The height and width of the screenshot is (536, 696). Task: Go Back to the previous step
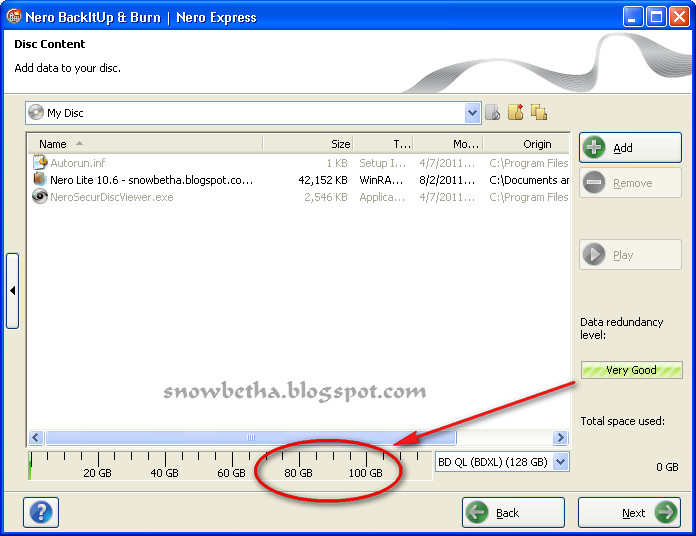(x=514, y=512)
